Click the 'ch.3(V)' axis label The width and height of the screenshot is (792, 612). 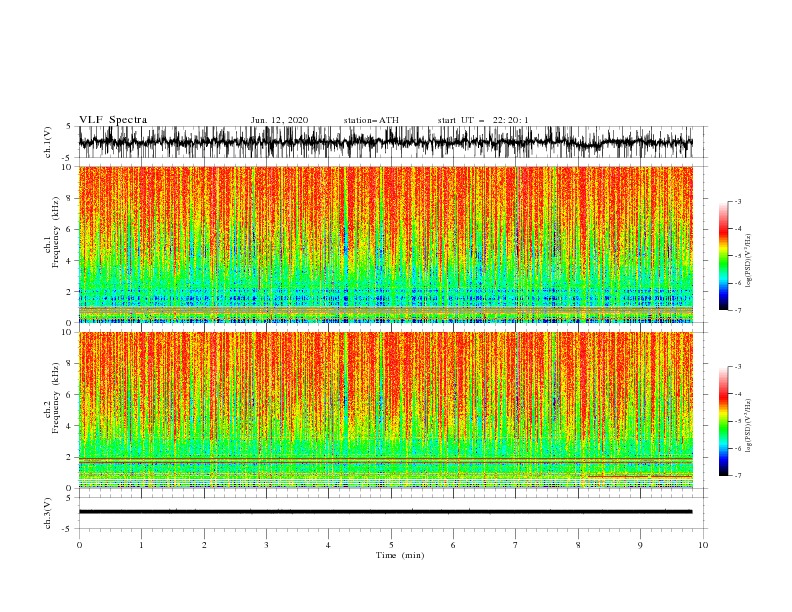tap(48, 513)
